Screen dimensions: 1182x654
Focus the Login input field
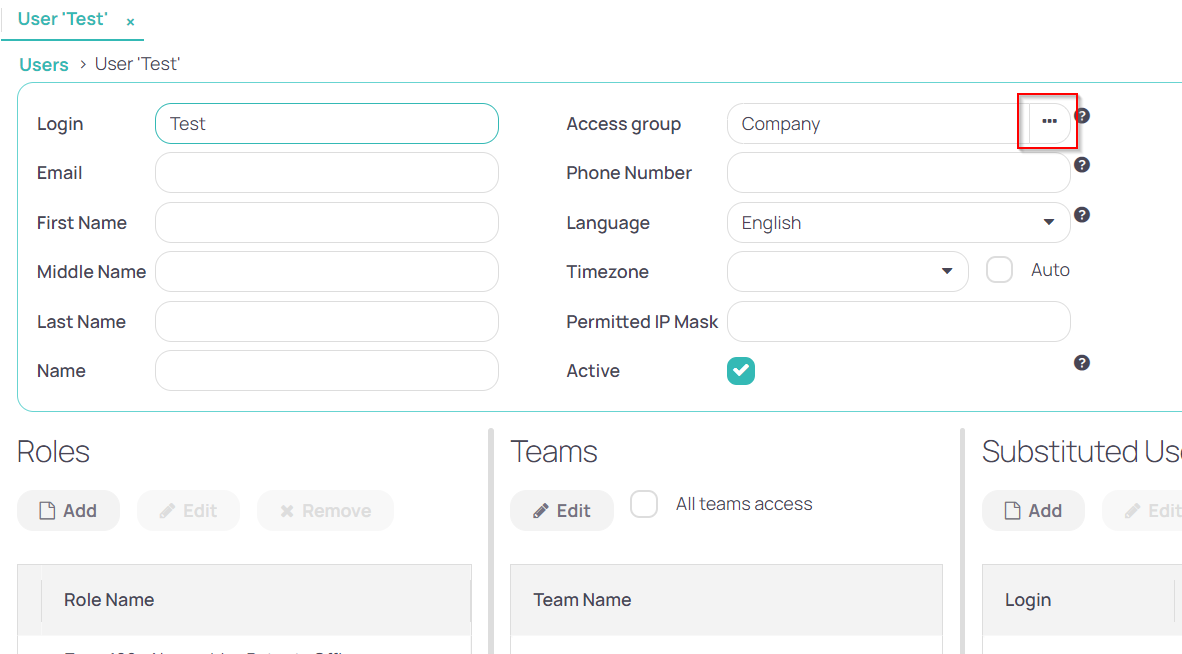click(326, 124)
